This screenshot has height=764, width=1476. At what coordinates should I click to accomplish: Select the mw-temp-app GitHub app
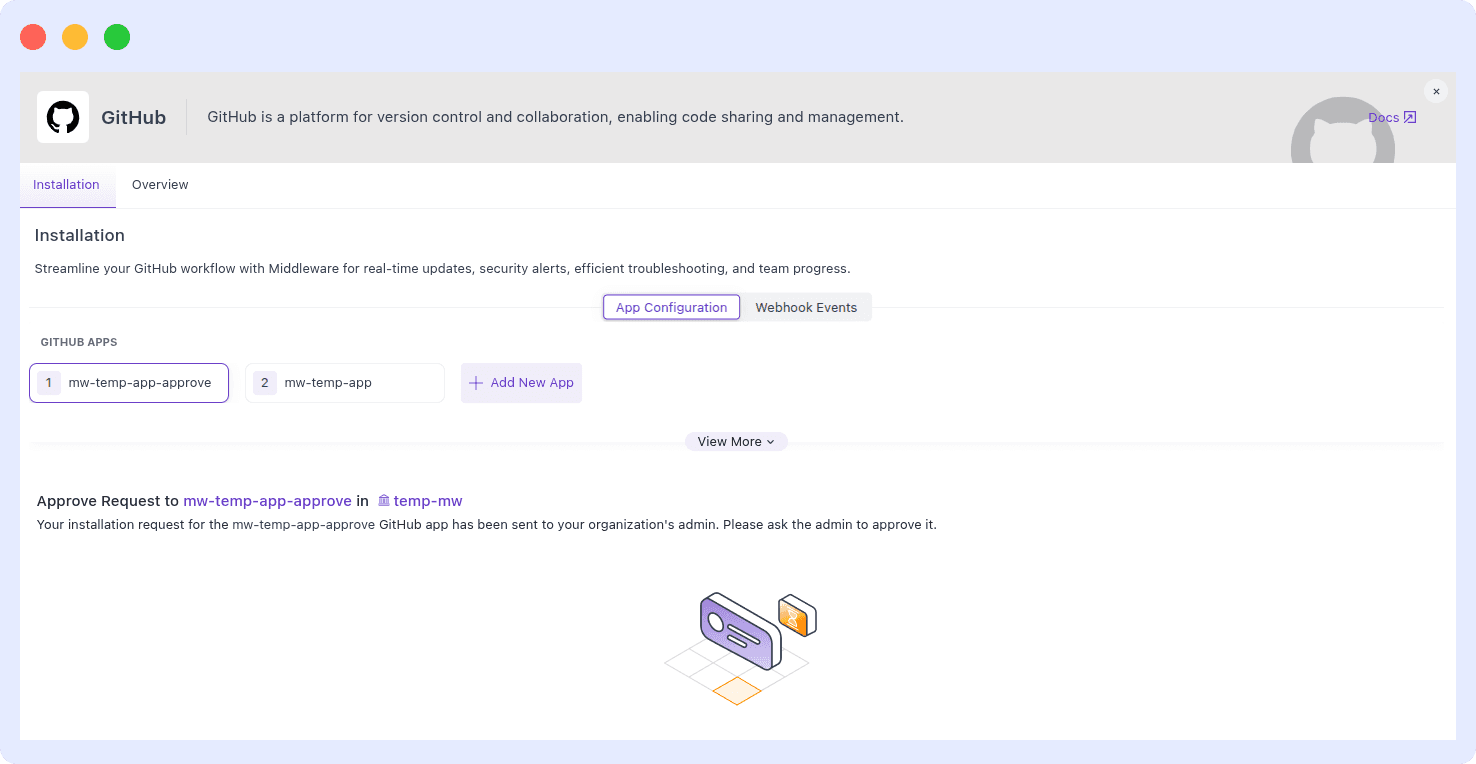click(344, 382)
